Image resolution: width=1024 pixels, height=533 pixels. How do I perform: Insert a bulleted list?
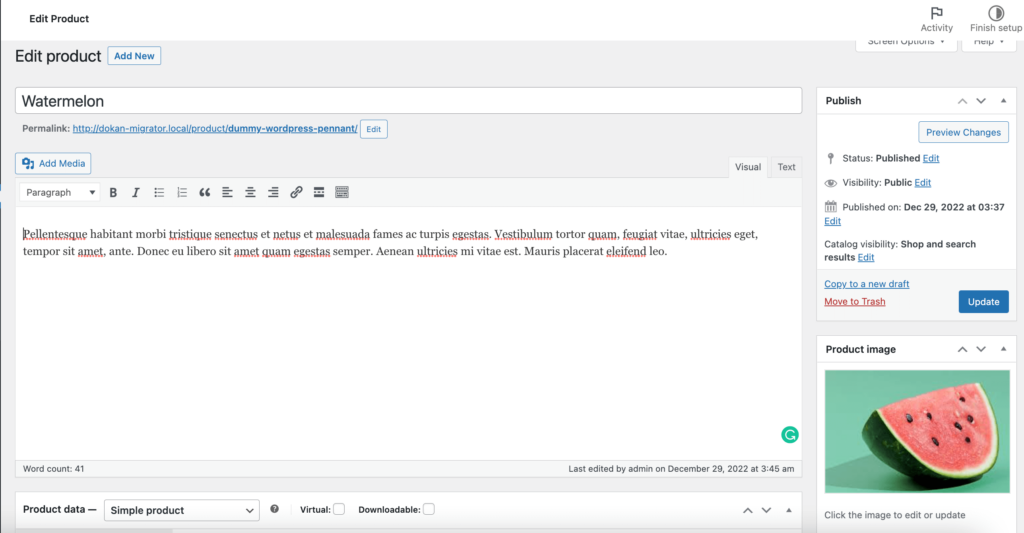click(x=159, y=193)
